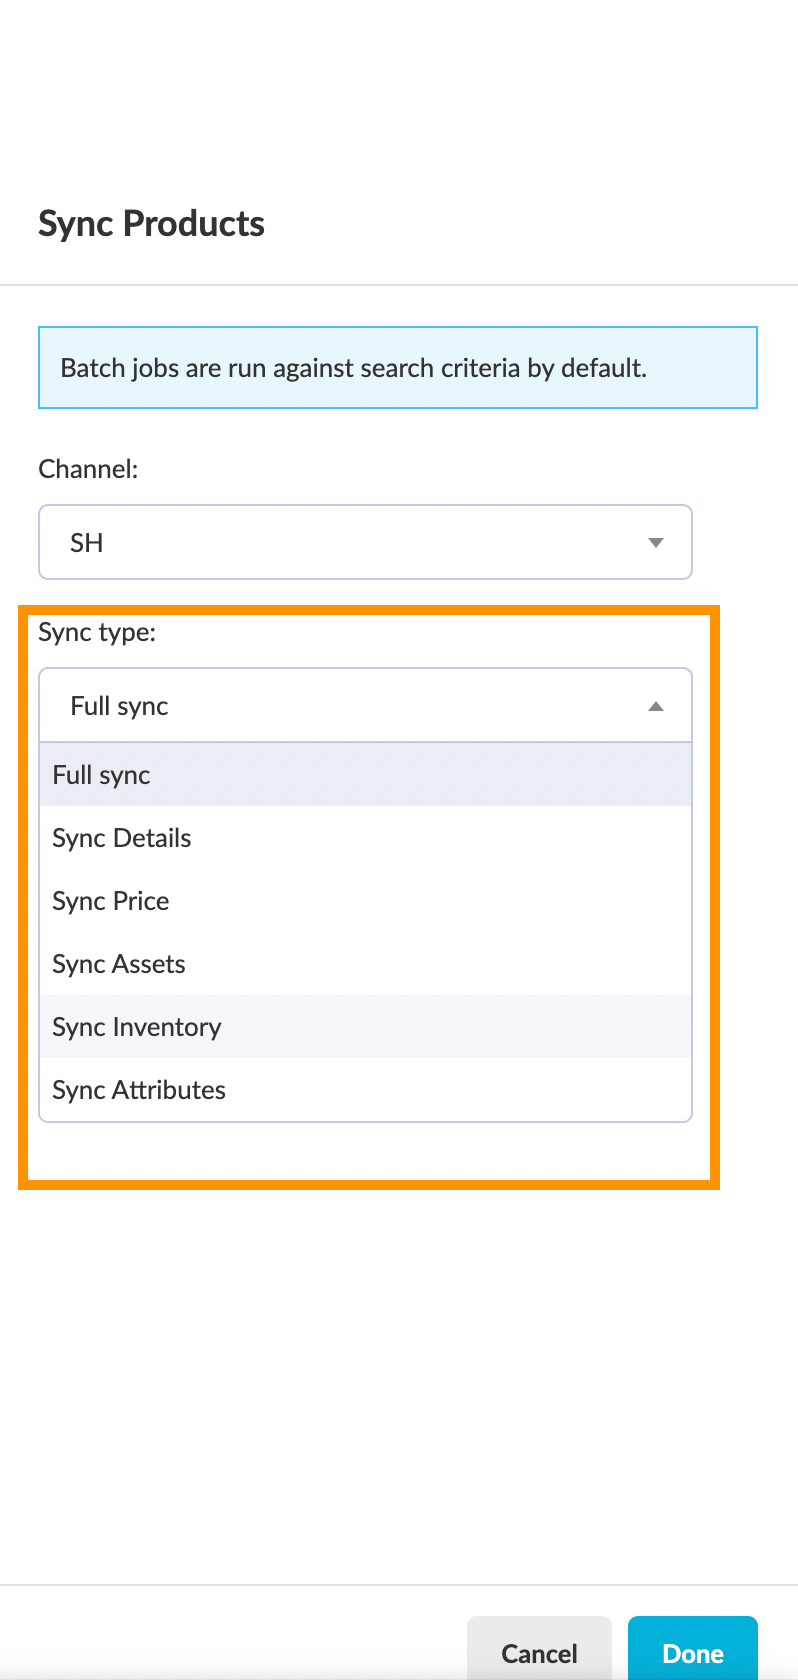
Task: Click the Channel dropdown arrow icon
Action: (x=656, y=543)
